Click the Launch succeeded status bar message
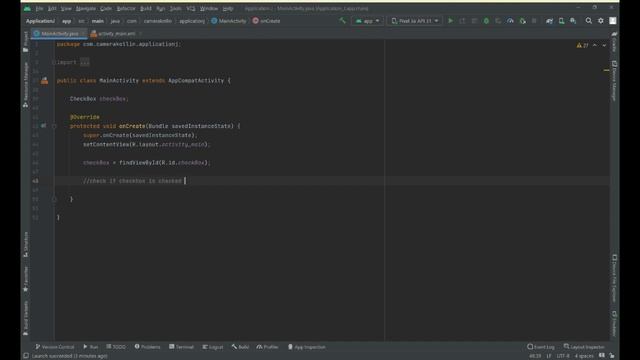Screen dimensions: 640x360 pyautogui.click(x=69, y=356)
